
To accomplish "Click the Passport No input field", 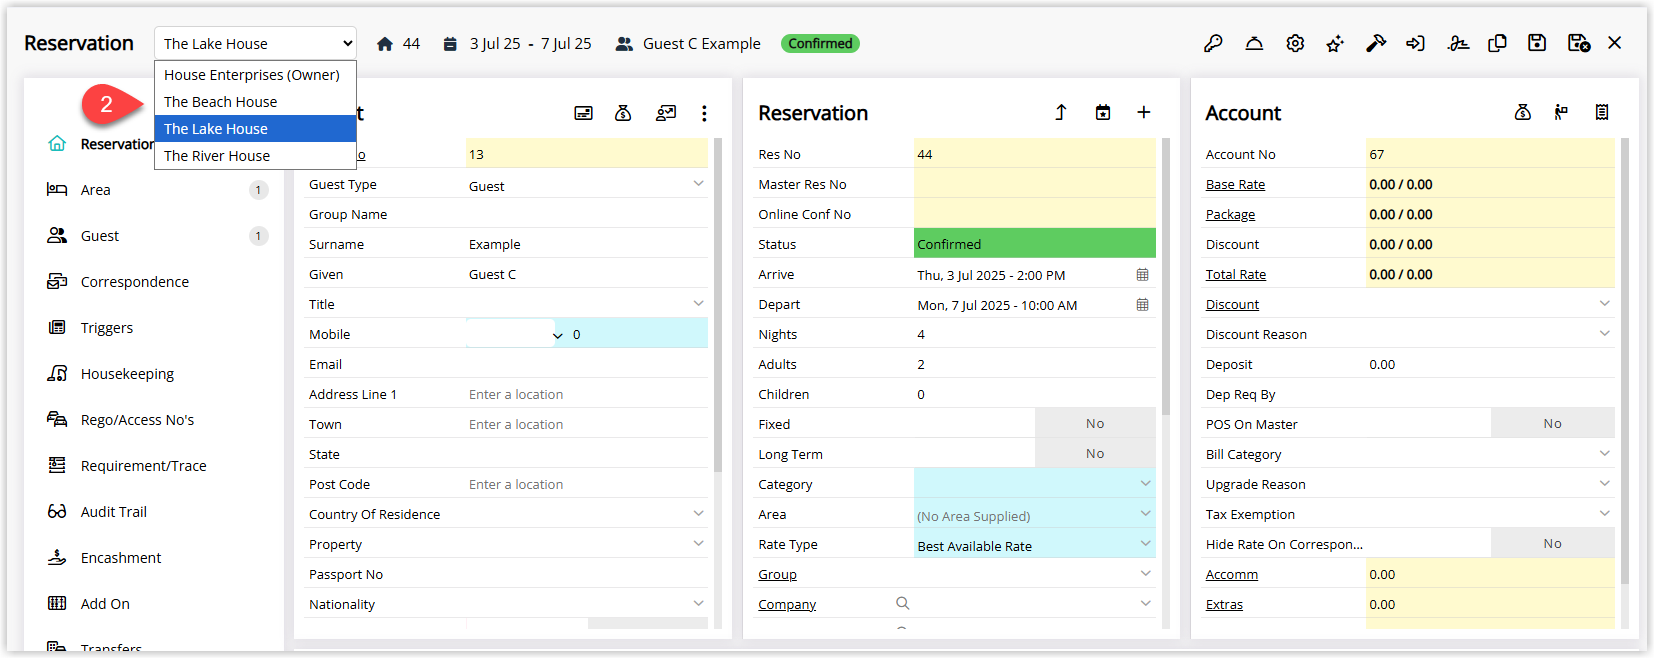I will 587,574.
